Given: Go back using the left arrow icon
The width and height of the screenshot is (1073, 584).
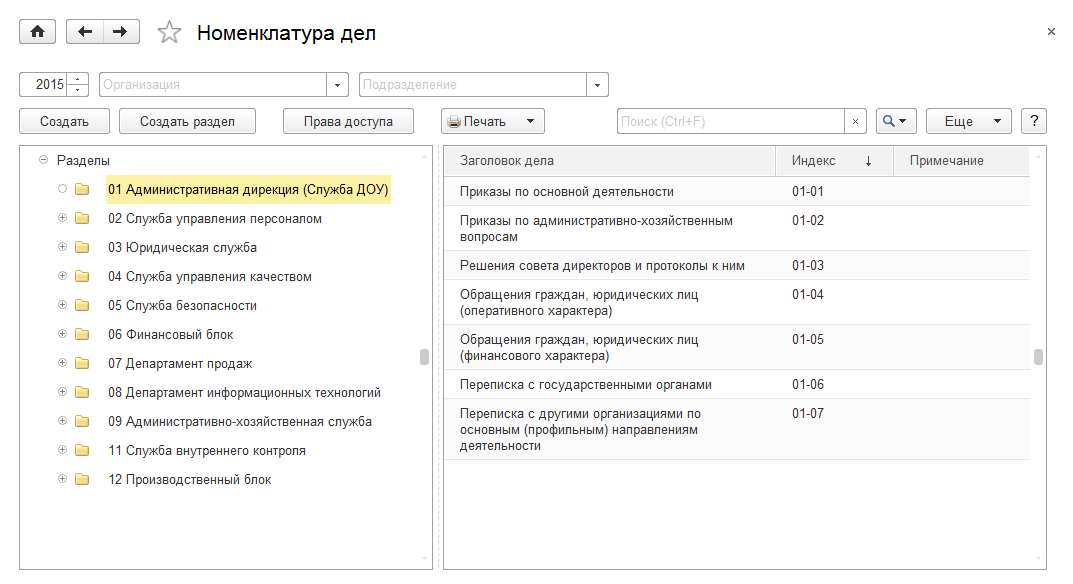Looking at the screenshot, I should pyautogui.click(x=86, y=31).
